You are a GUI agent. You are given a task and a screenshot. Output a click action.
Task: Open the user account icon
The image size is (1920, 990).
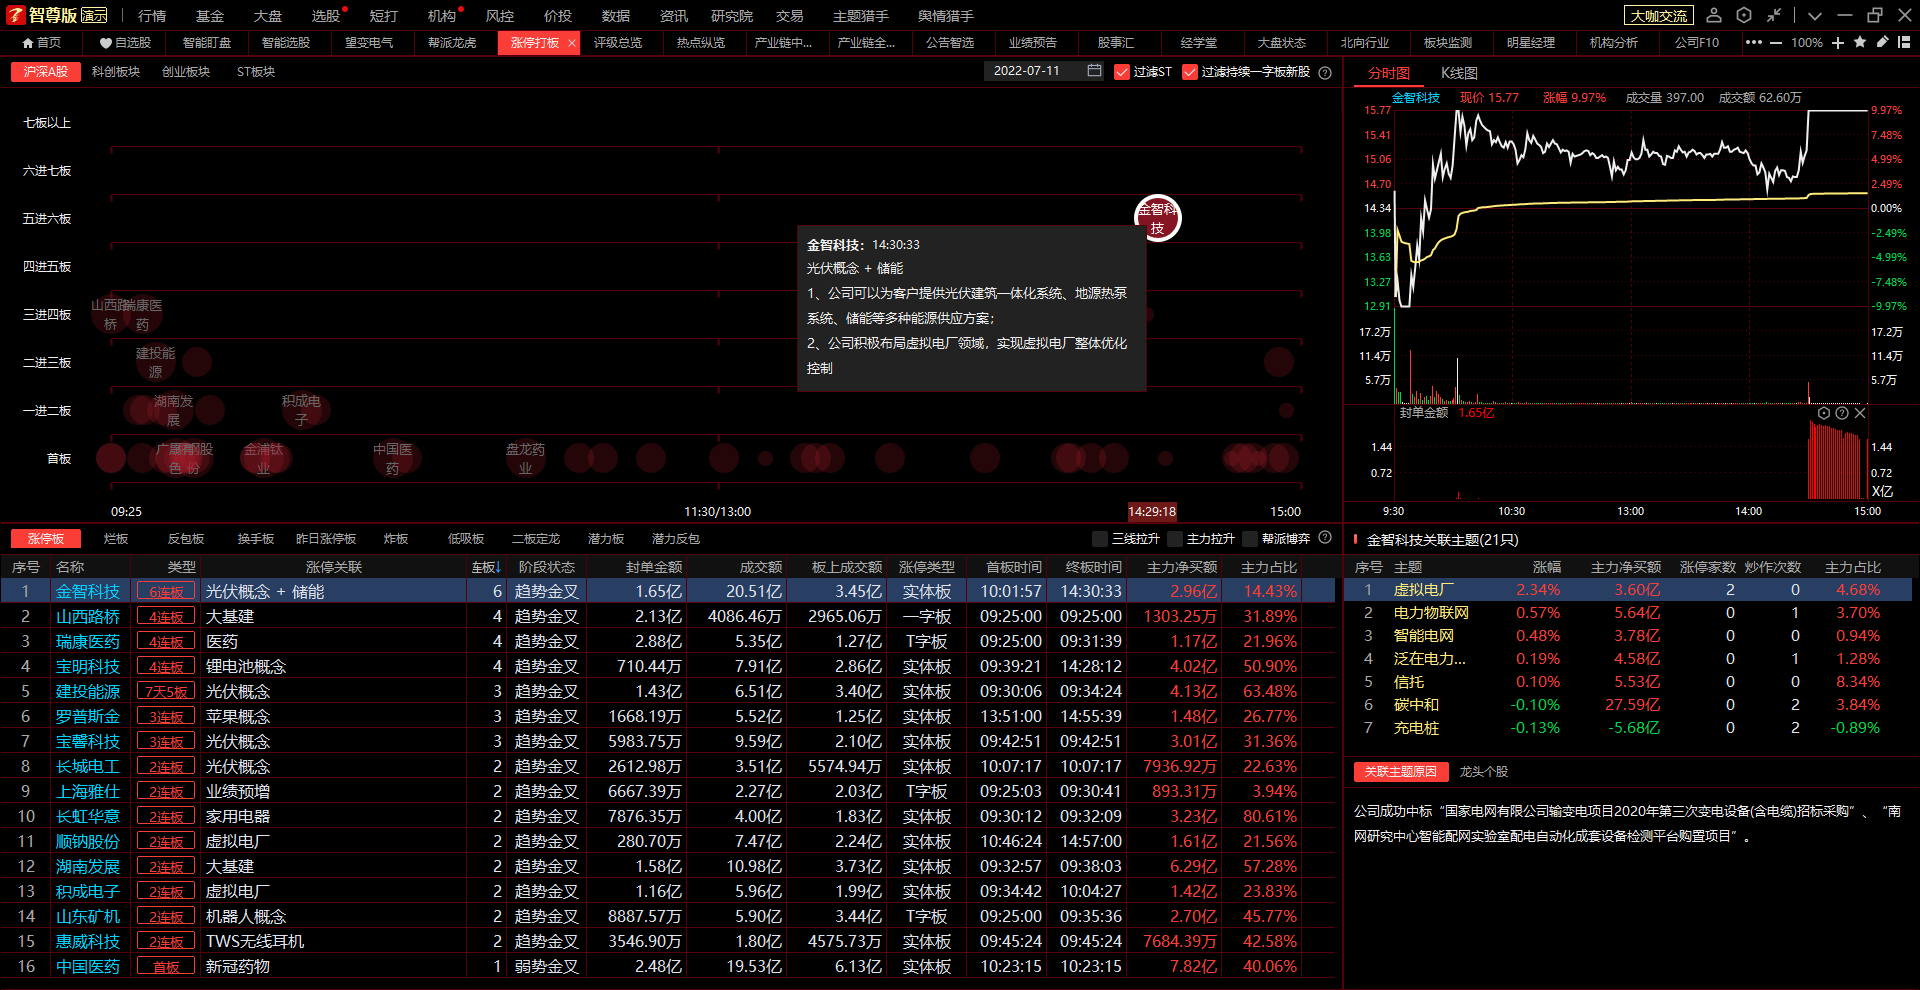(x=1714, y=15)
